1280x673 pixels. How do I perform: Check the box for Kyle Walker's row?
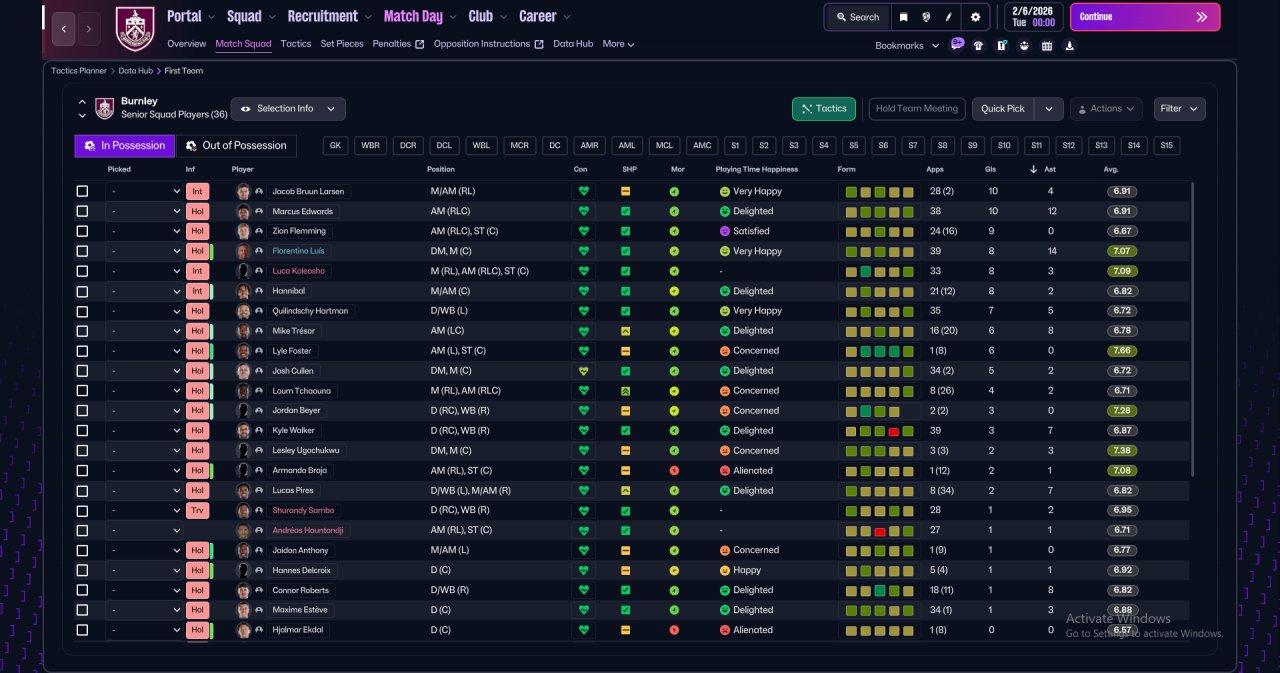coord(82,430)
